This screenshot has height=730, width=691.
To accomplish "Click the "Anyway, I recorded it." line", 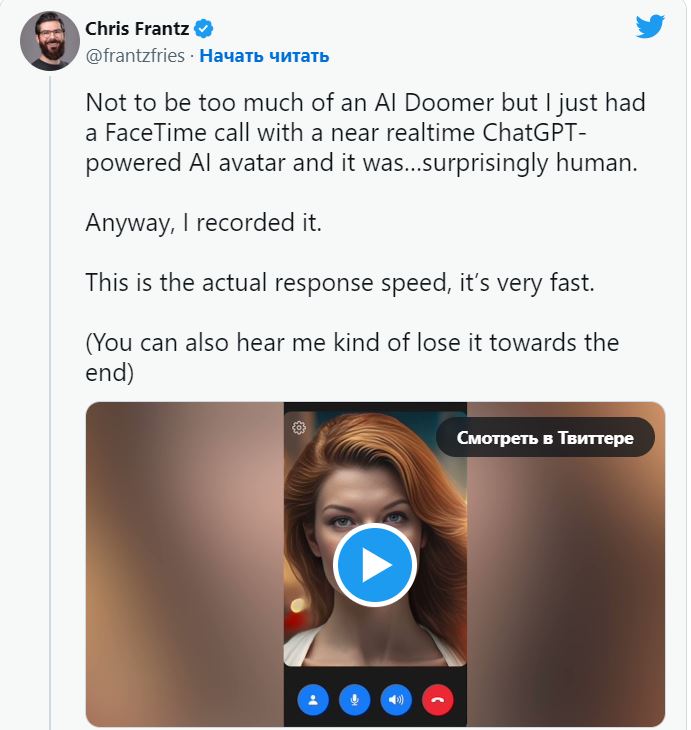I will 204,223.
